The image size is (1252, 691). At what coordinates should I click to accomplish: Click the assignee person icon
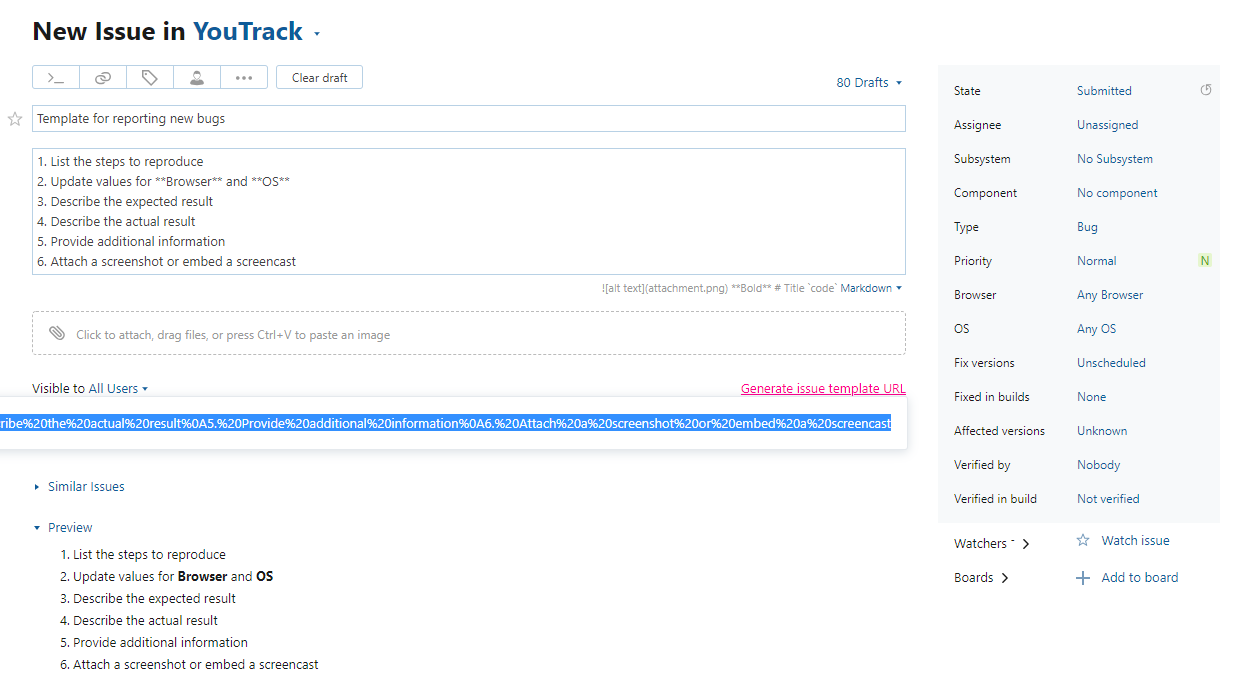(x=197, y=77)
